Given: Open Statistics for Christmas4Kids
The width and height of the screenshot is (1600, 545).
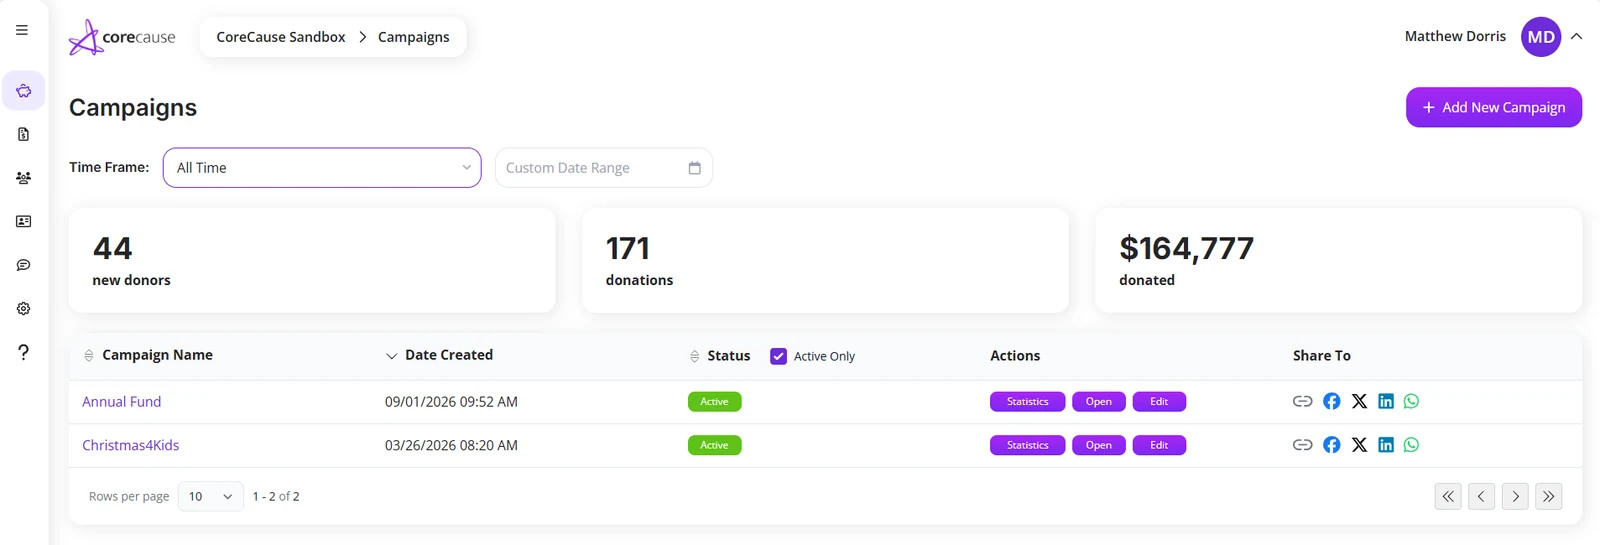Looking at the screenshot, I should (x=1028, y=445).
